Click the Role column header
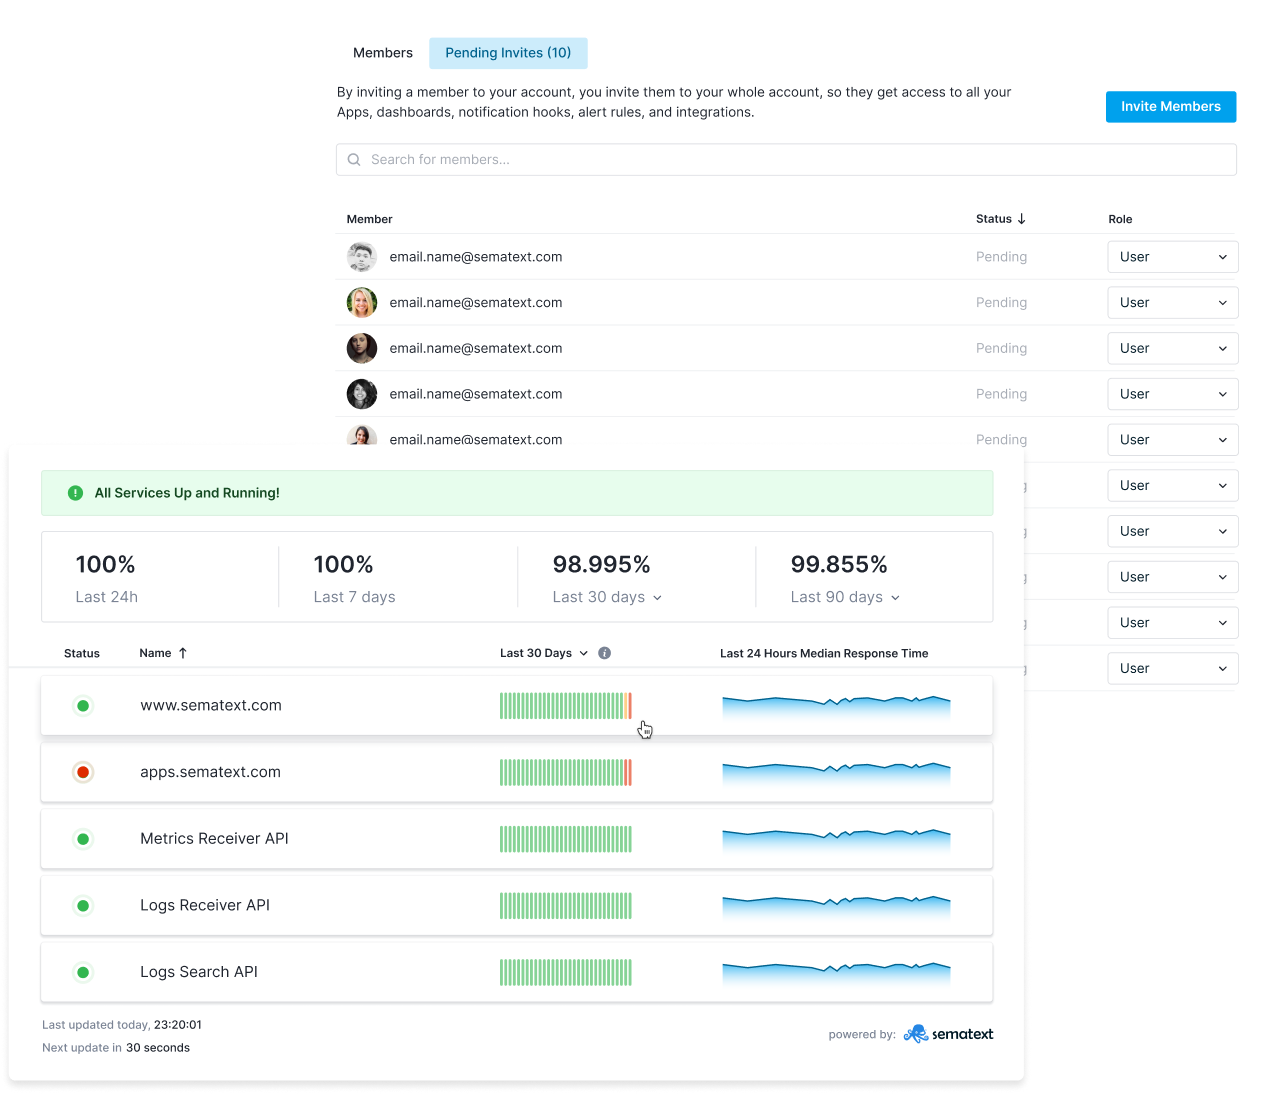1278x1094 pixels. point(1120,219)
